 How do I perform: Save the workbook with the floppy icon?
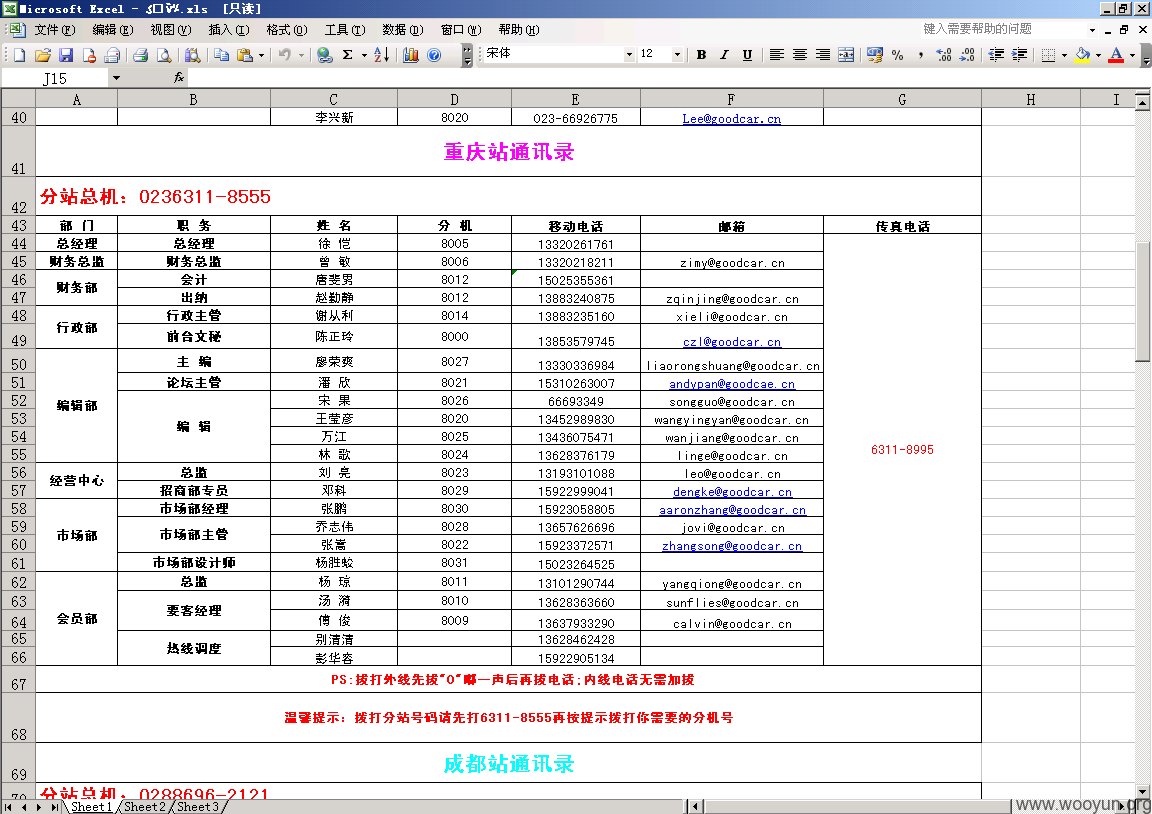click(66, 55)
